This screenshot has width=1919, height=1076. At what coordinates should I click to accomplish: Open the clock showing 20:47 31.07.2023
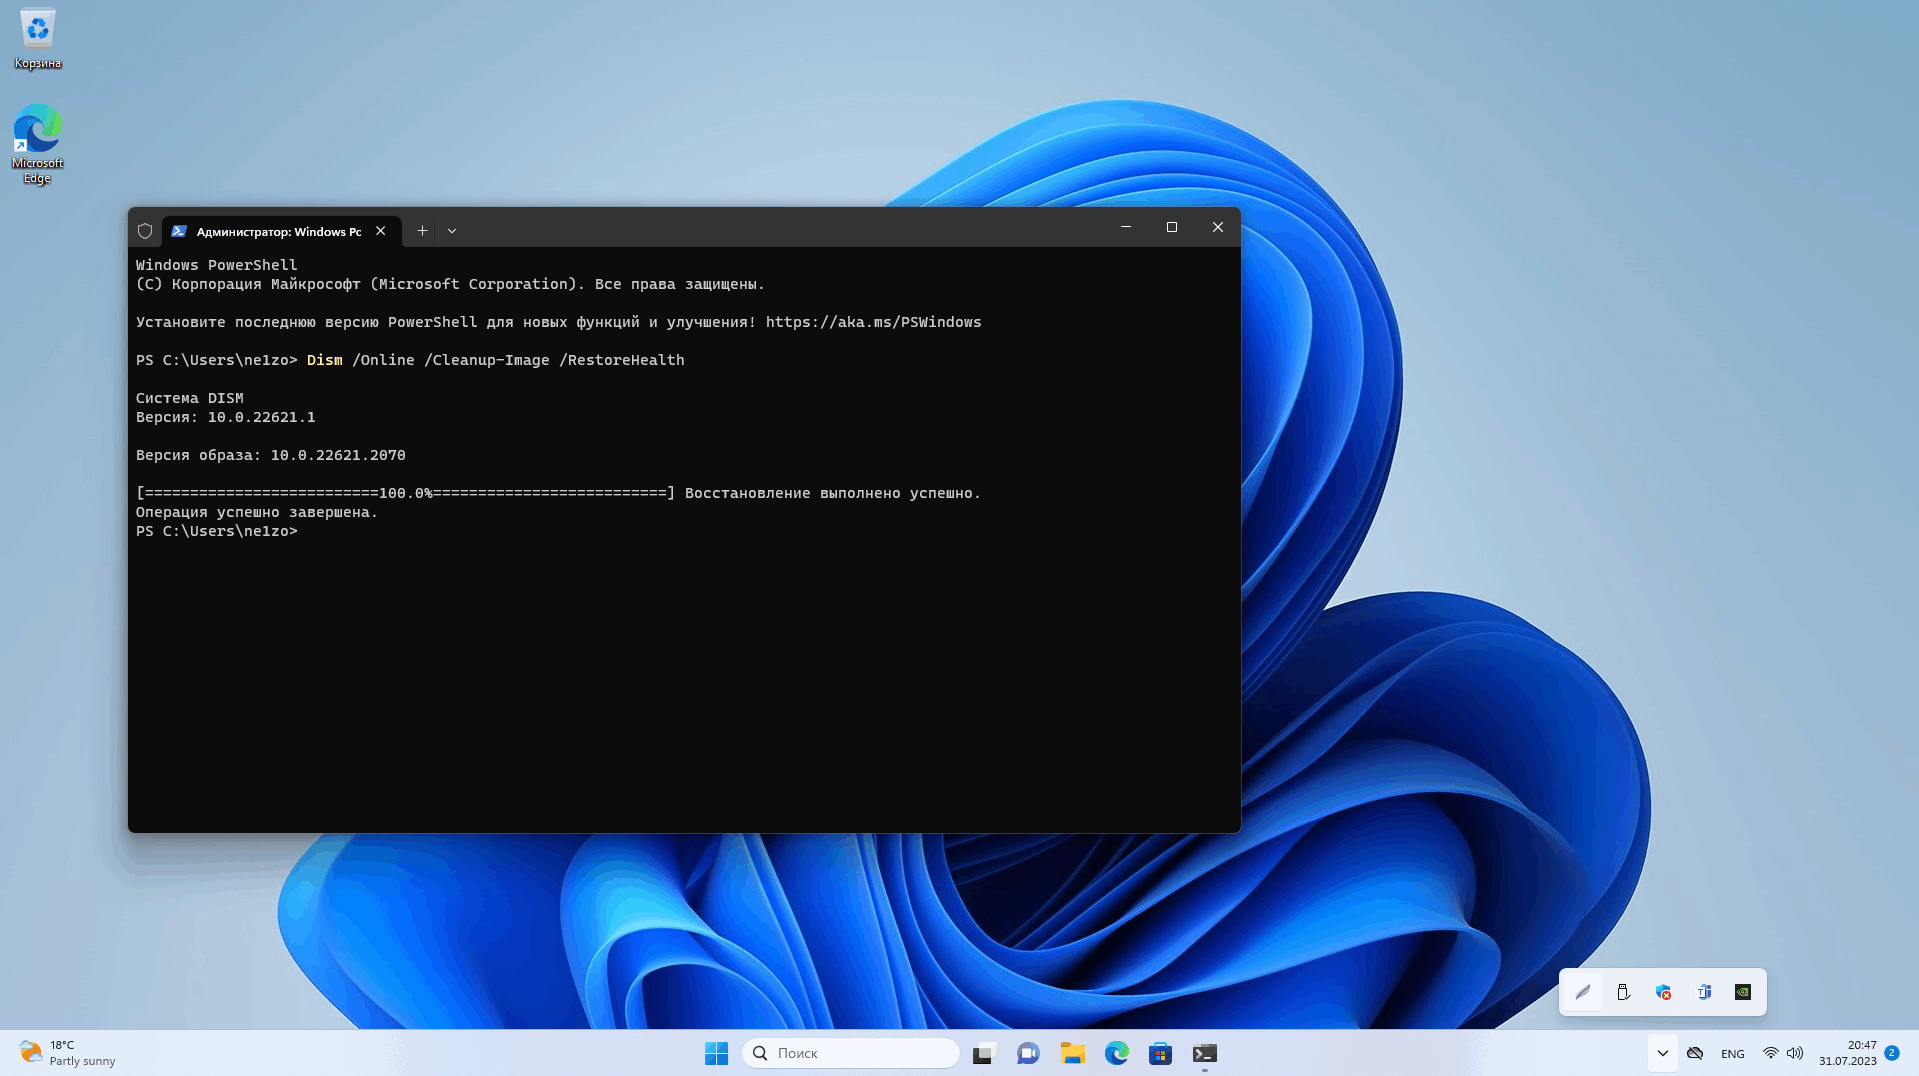click(x=1848, y=1053)
